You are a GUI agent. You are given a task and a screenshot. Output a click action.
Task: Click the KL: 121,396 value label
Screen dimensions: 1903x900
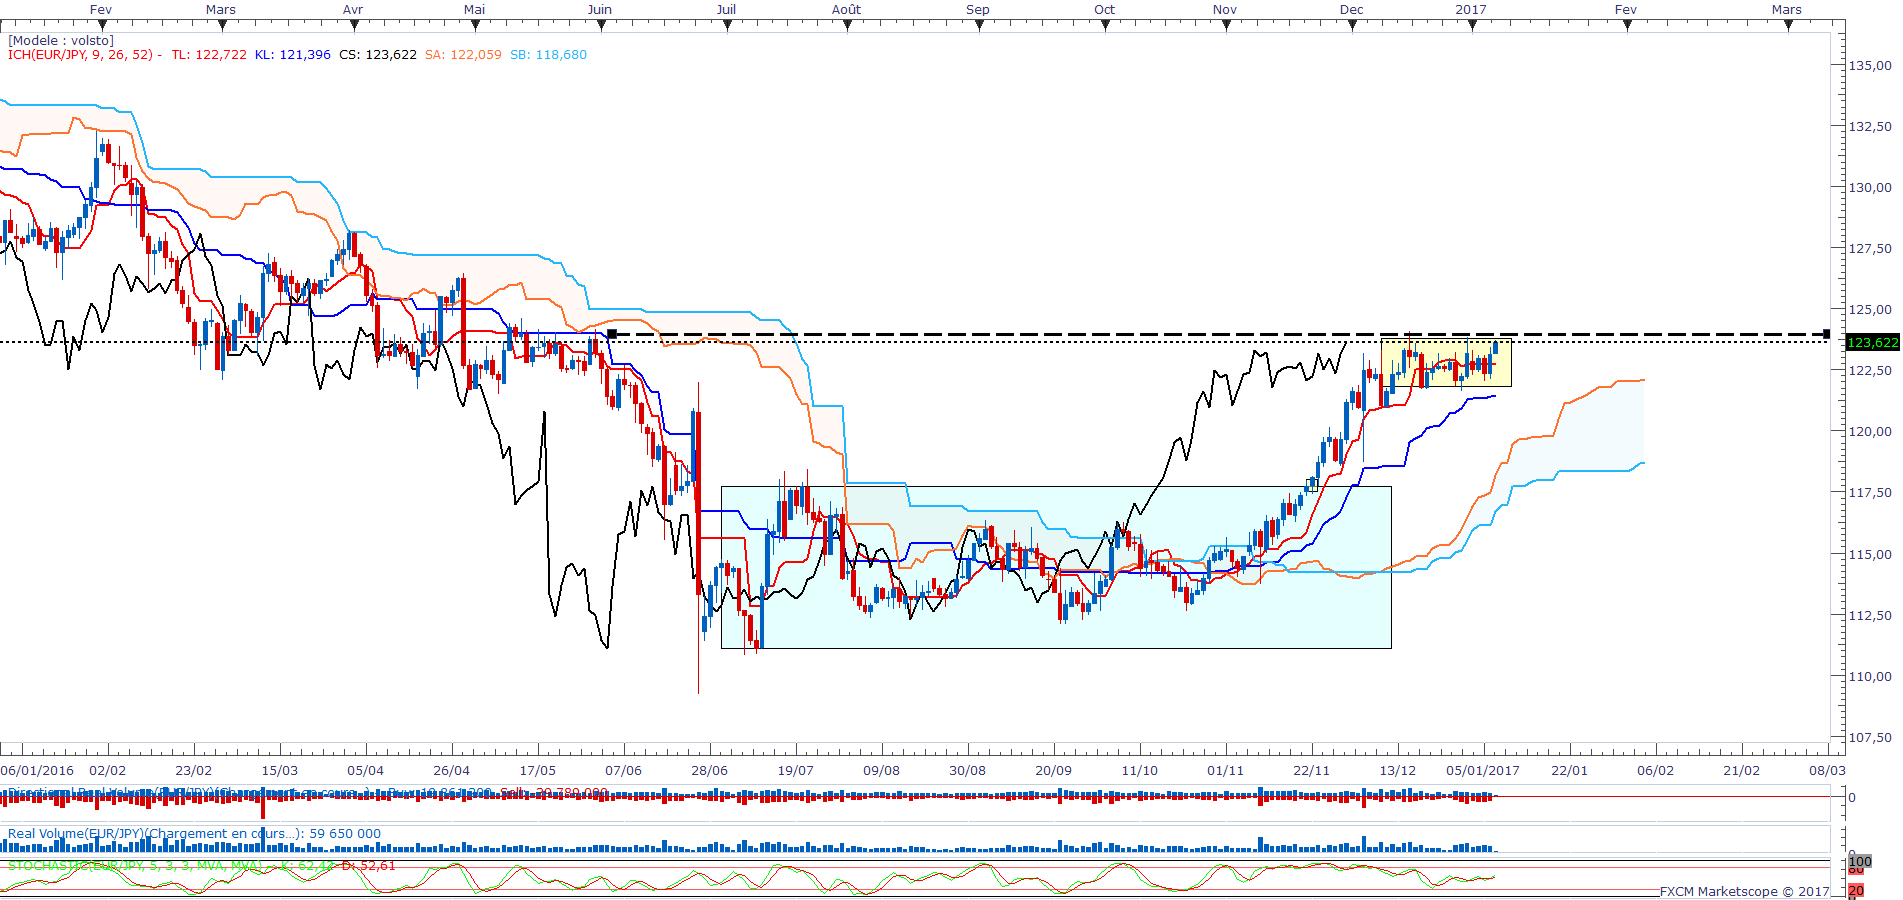coord(292,55)
